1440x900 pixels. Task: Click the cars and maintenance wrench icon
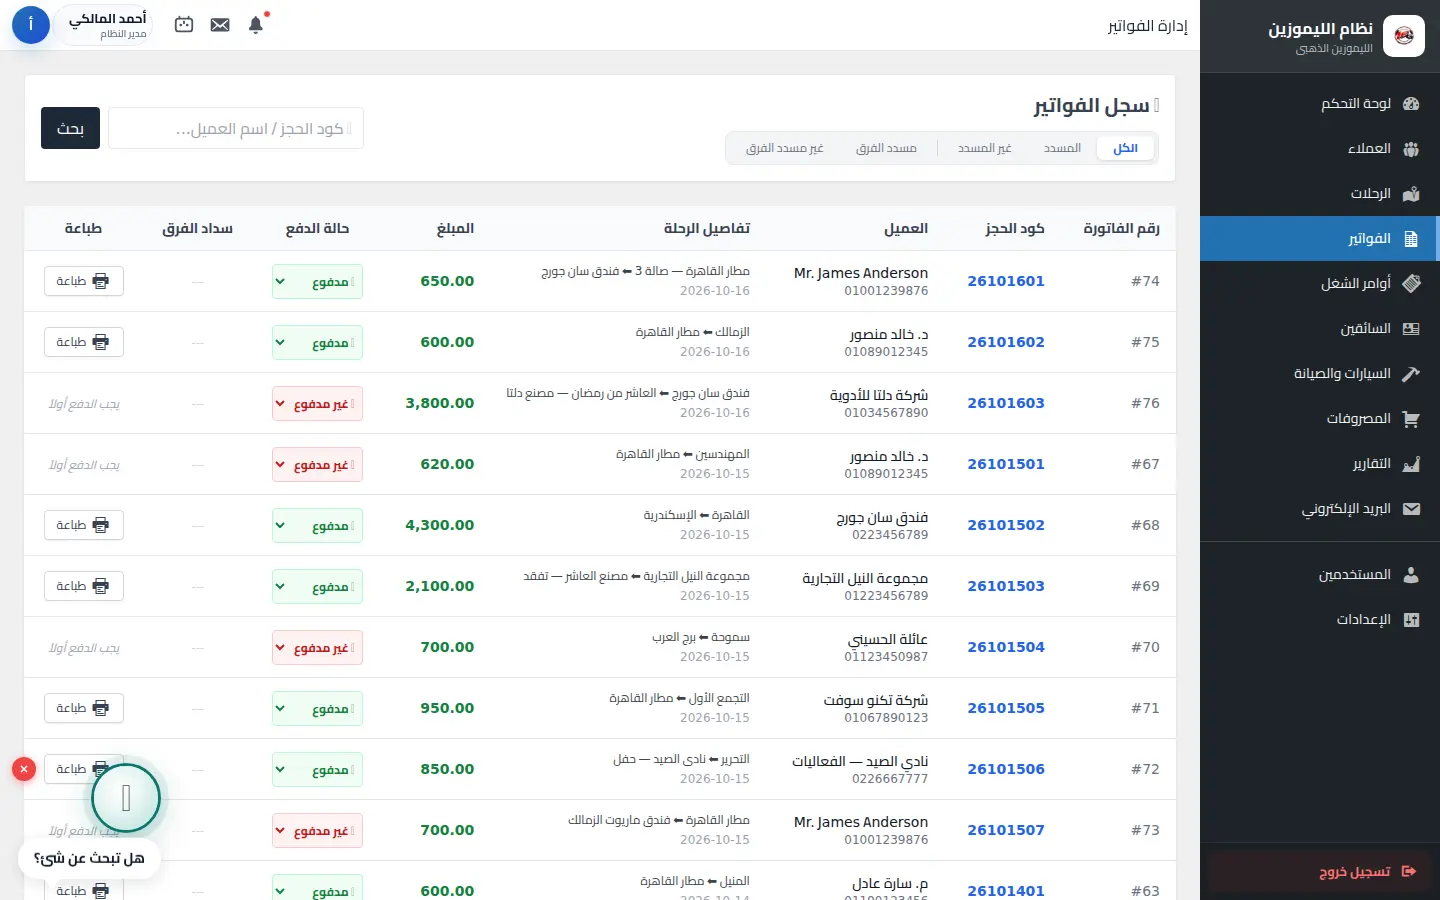tap(1411, 374)
